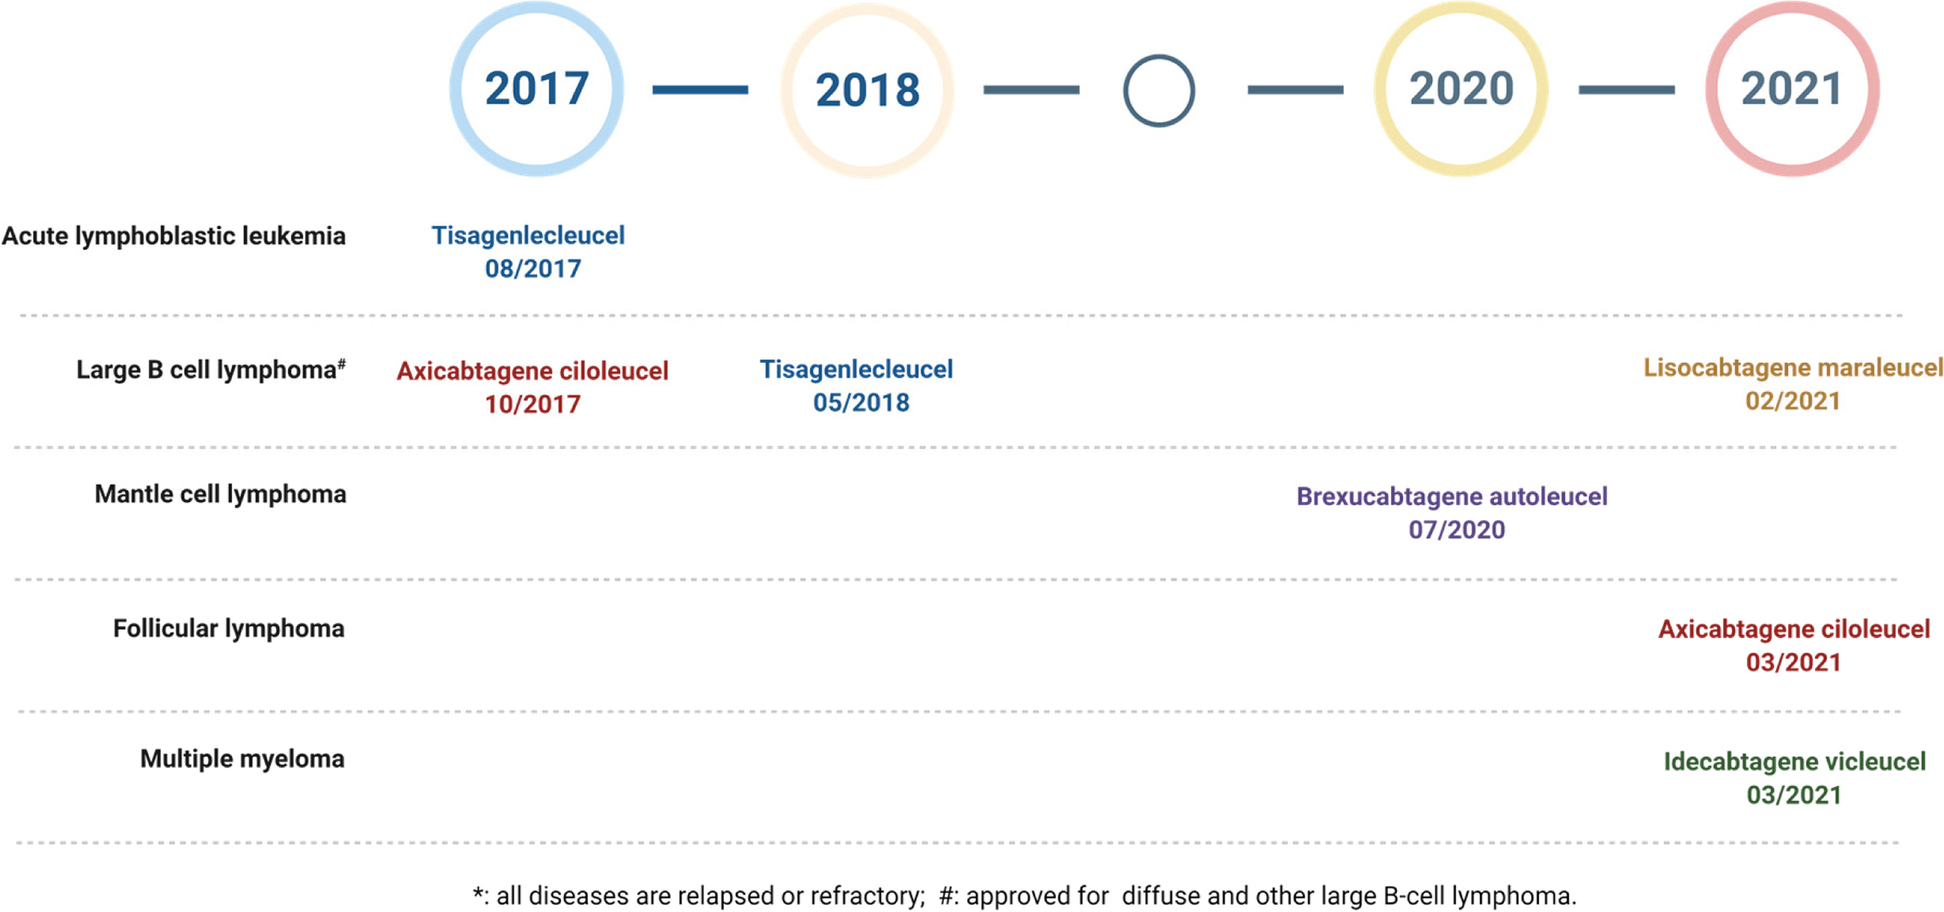The width and height of the screenshot is (1944, 912).
Task: Click the 07/2020 approval date
Action: tap(1457, 530)
